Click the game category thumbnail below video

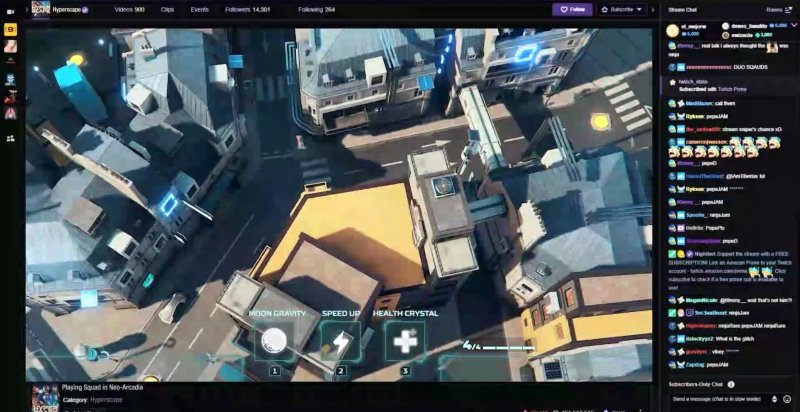coord(45,398)
